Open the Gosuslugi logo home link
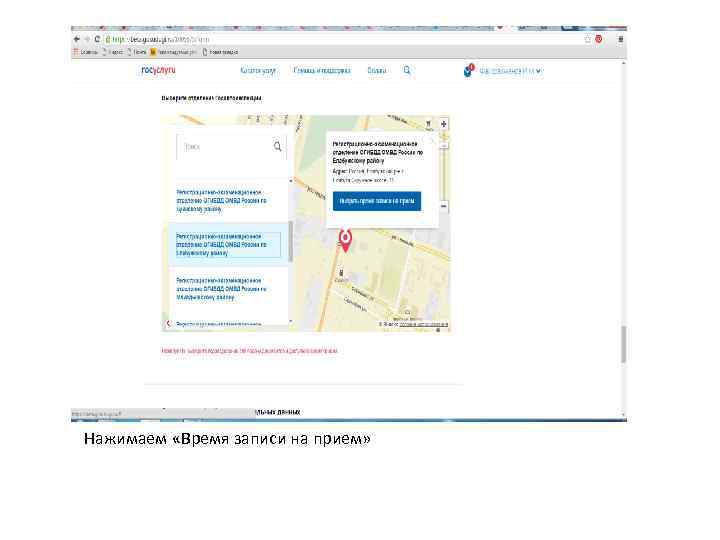Viewport: 720px width, 540px height. (158, 70)
